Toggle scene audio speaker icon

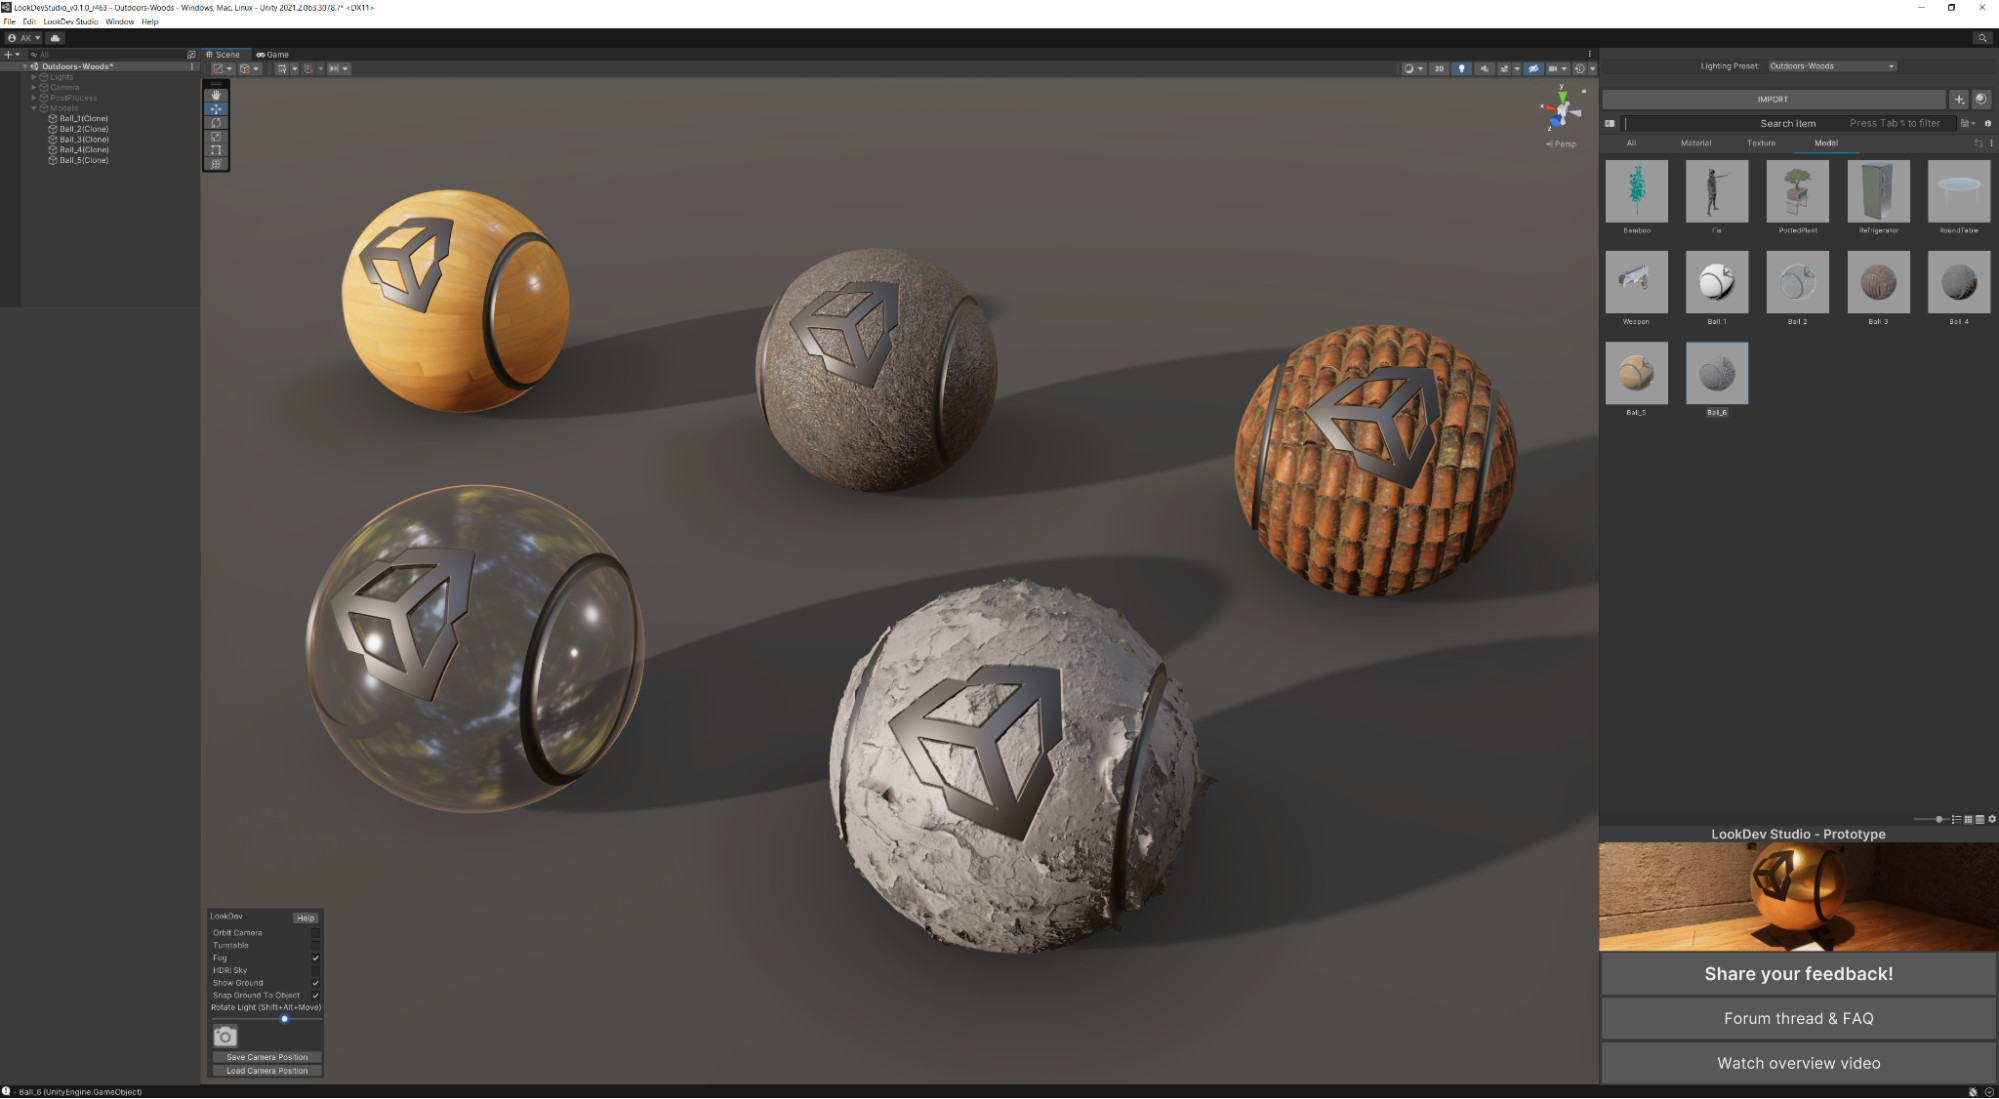click(1485, 69)
